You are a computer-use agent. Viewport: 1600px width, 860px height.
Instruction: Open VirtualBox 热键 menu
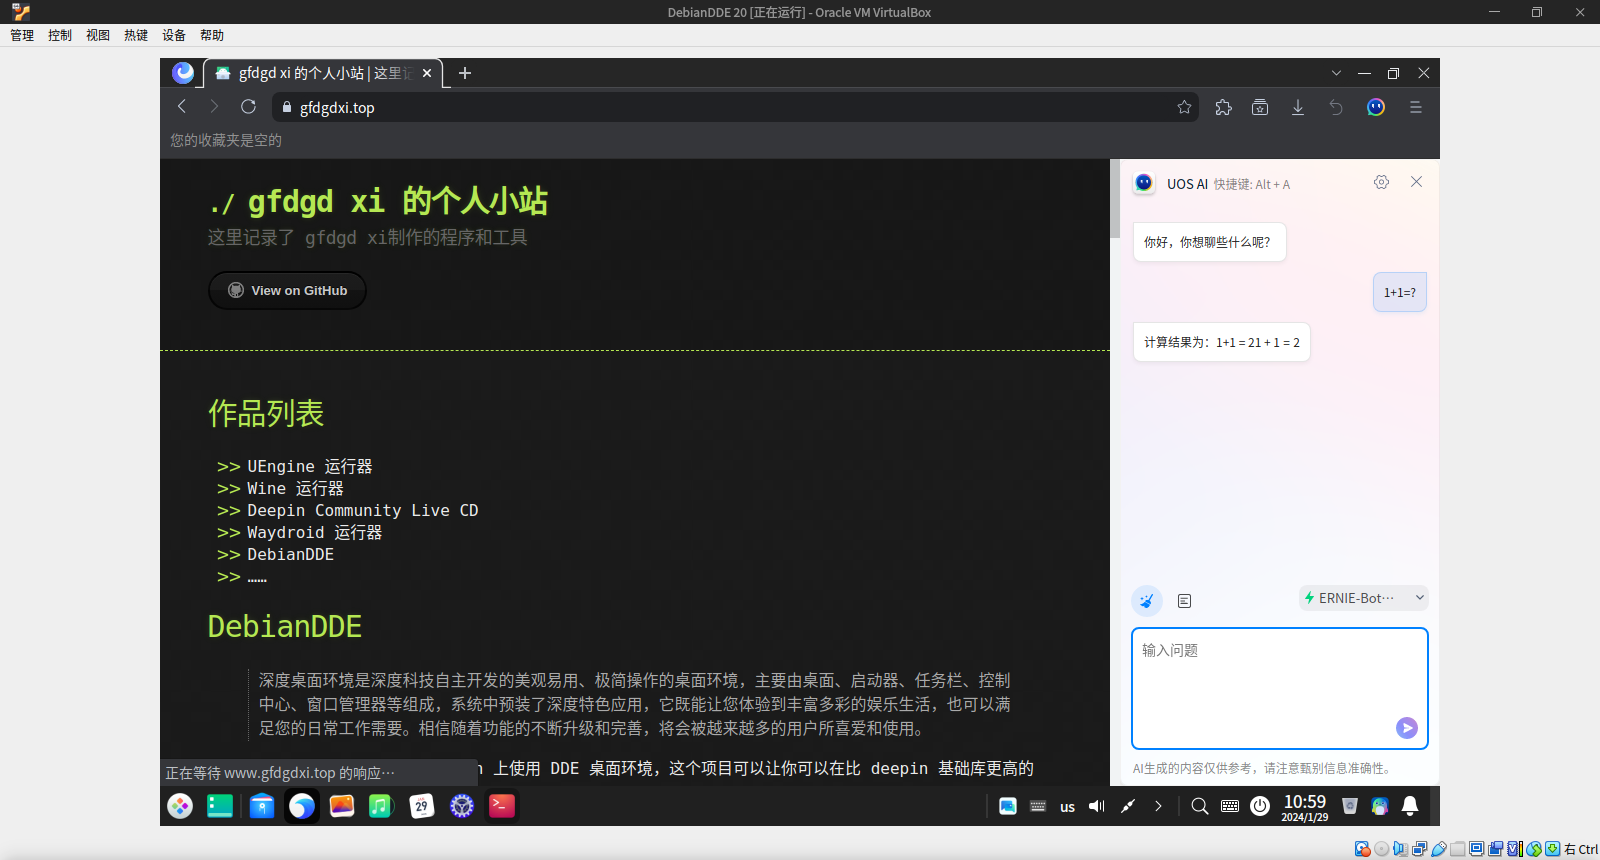(136, 35)
